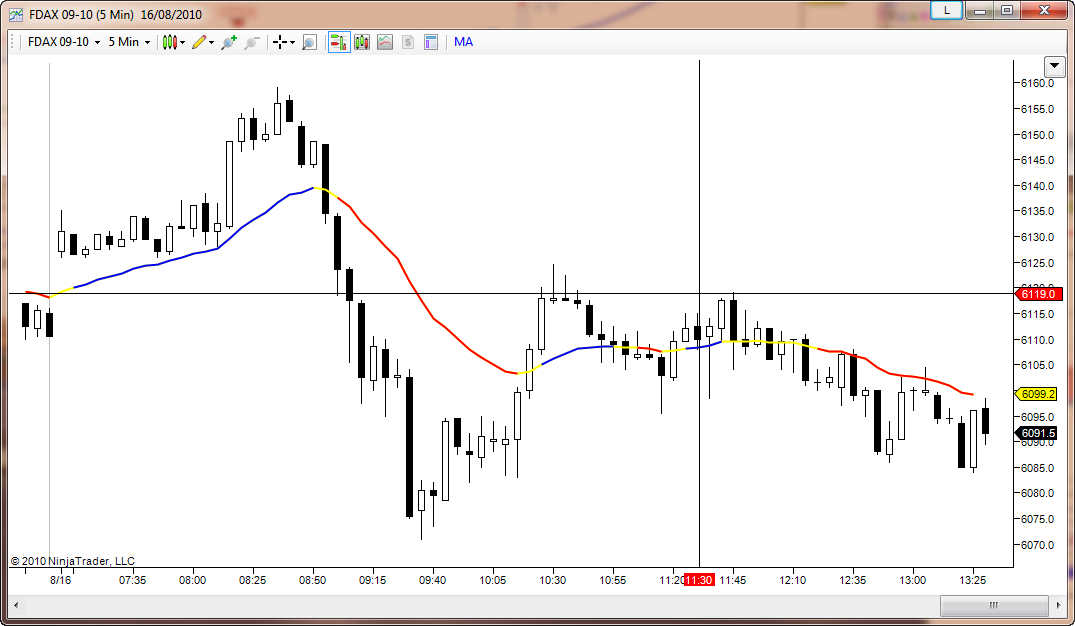Click the L link button in title bar
This screenshot has height=626, width=1075.
(947, 10)
